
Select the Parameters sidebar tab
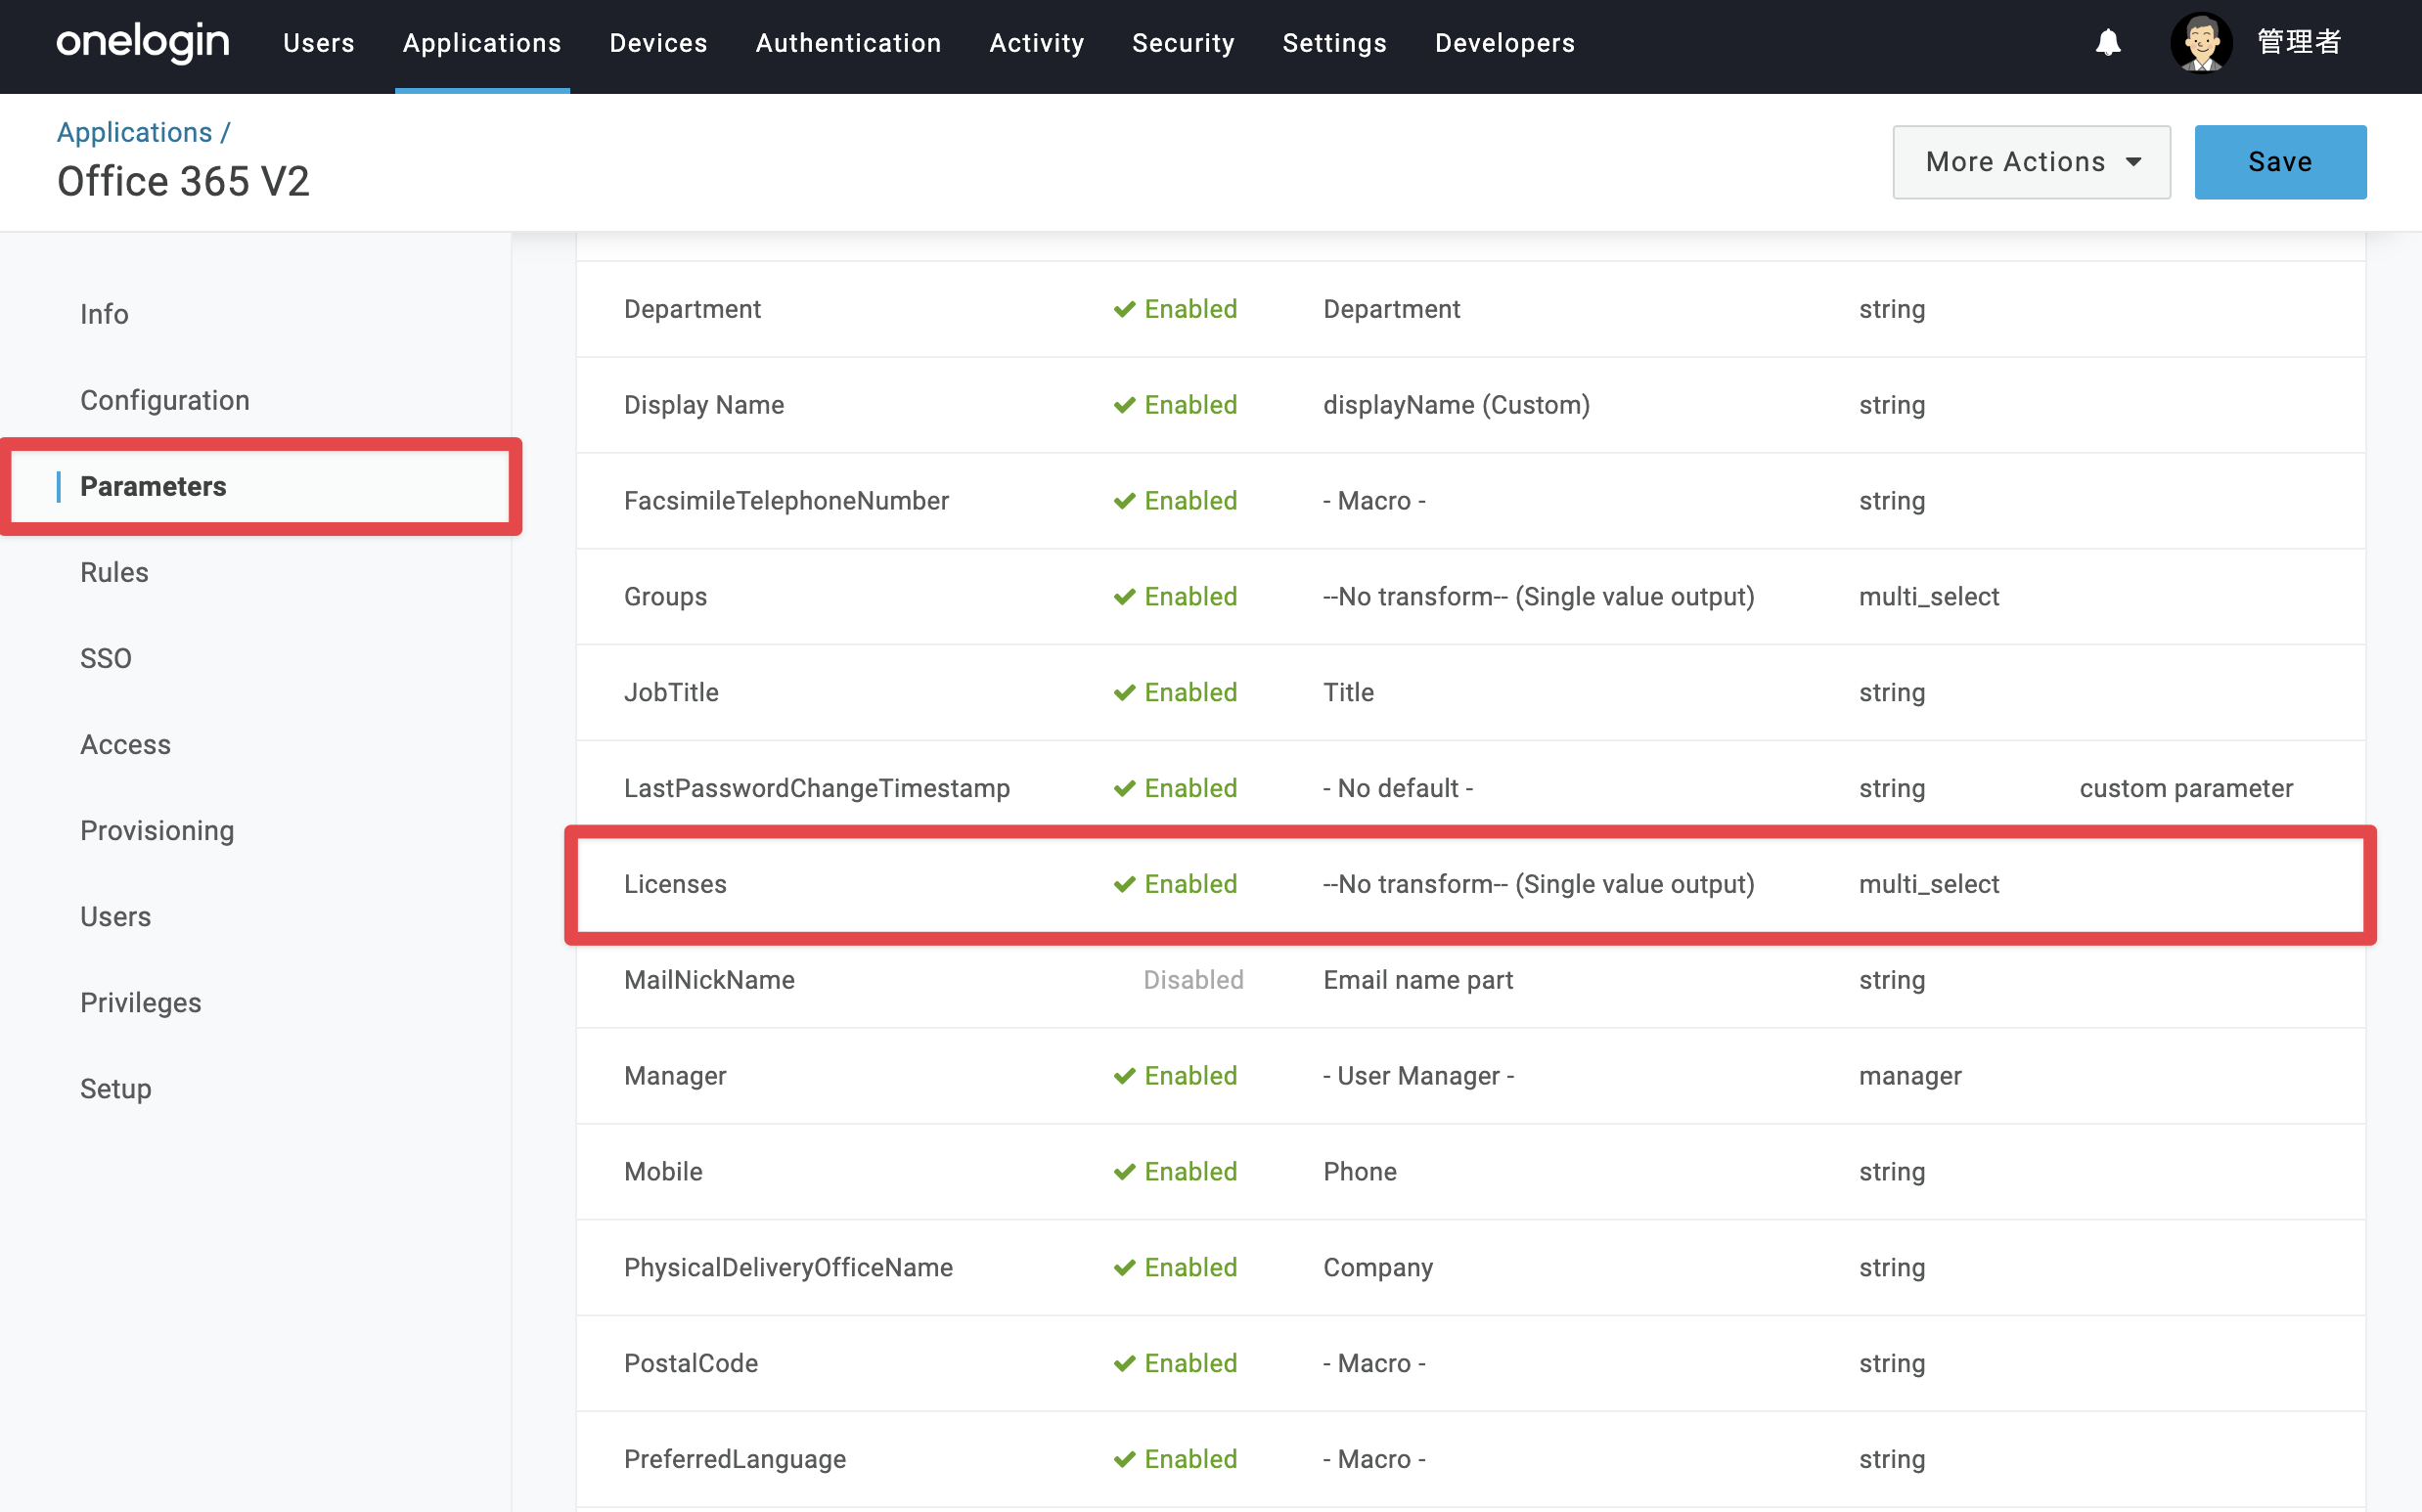153,486
